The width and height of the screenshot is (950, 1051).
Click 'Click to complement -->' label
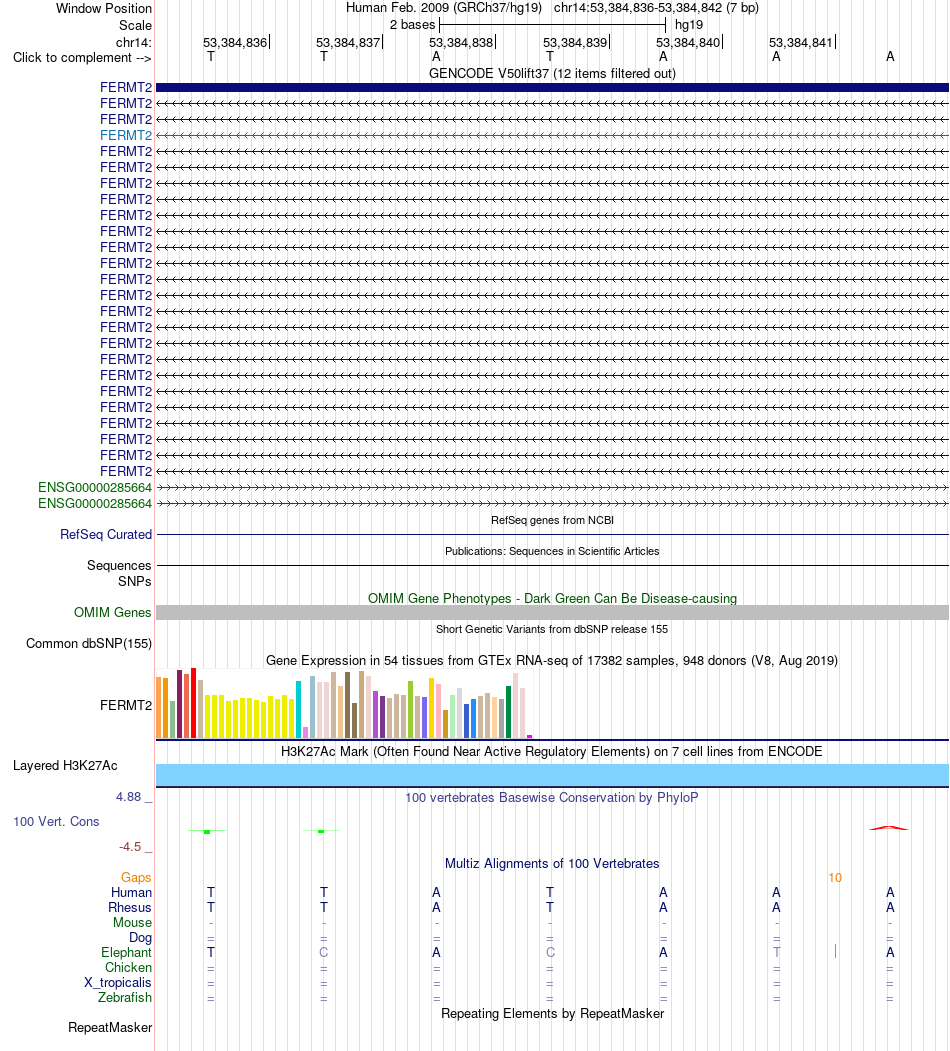[82, 58]
